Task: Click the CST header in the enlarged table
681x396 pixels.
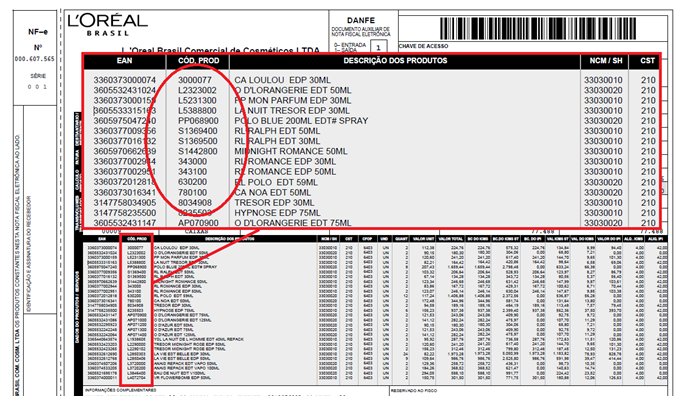Action: [647, 61]
